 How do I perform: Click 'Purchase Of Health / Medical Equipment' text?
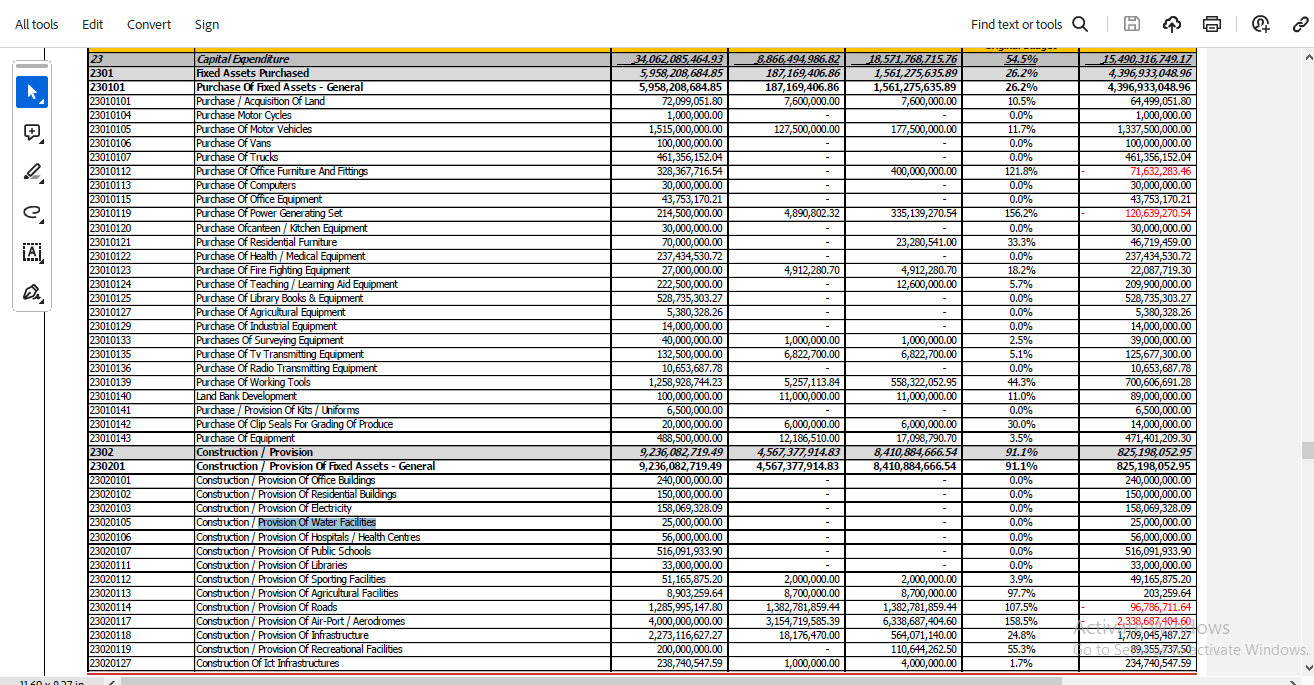point(281,256)
